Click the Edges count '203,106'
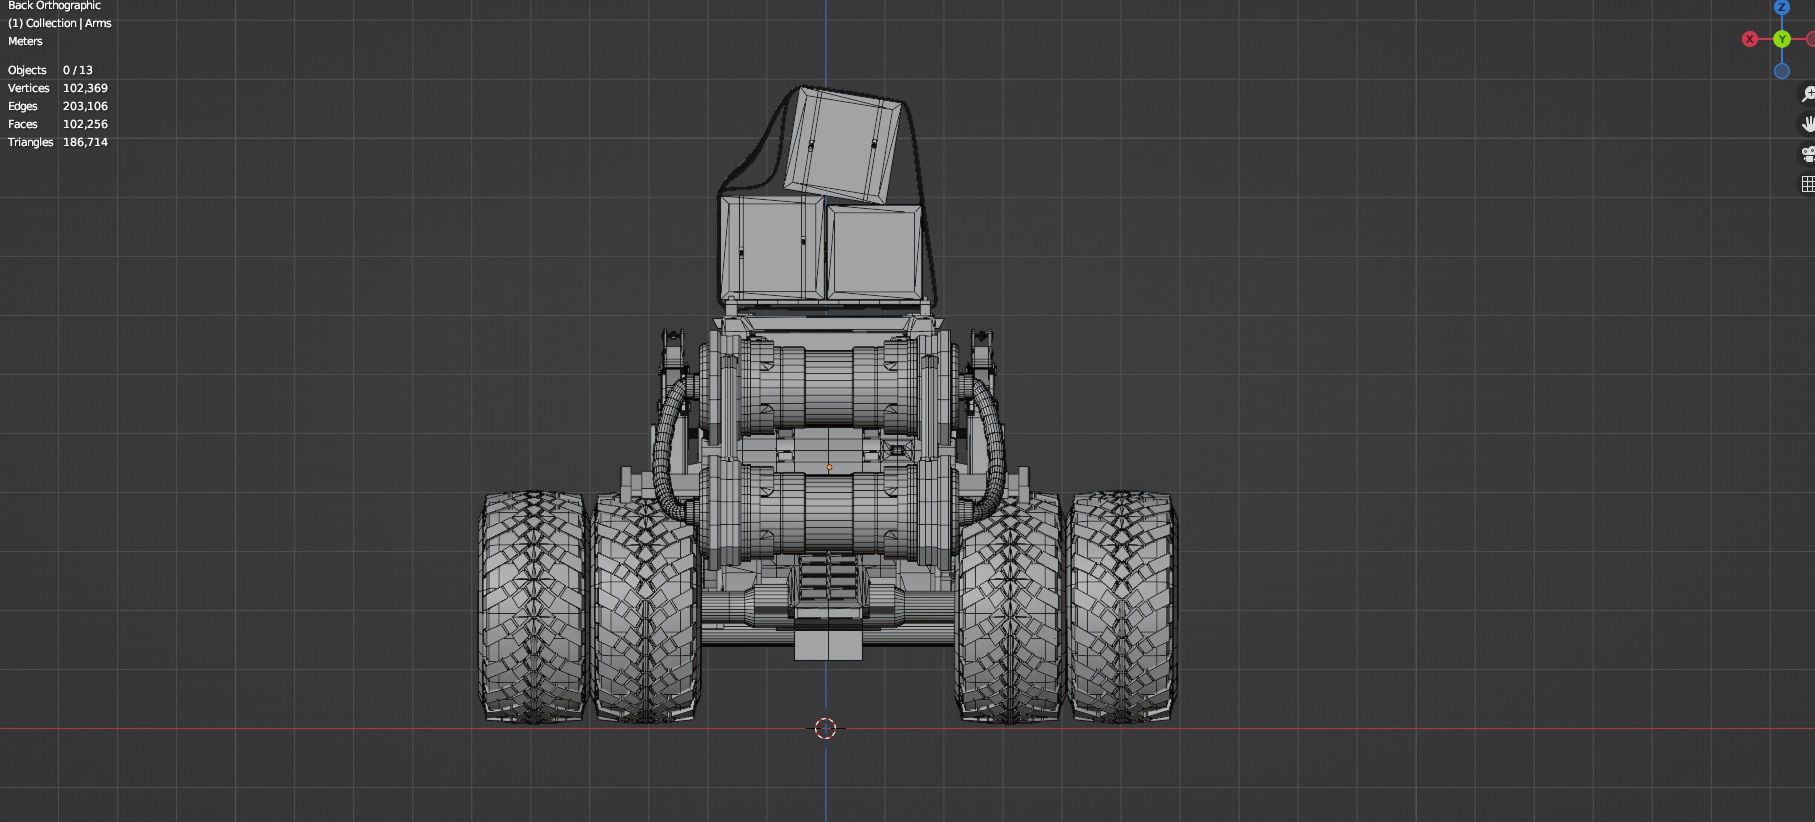The width and height of the screenshot is (1815, 822). click(x=85, y=106)
